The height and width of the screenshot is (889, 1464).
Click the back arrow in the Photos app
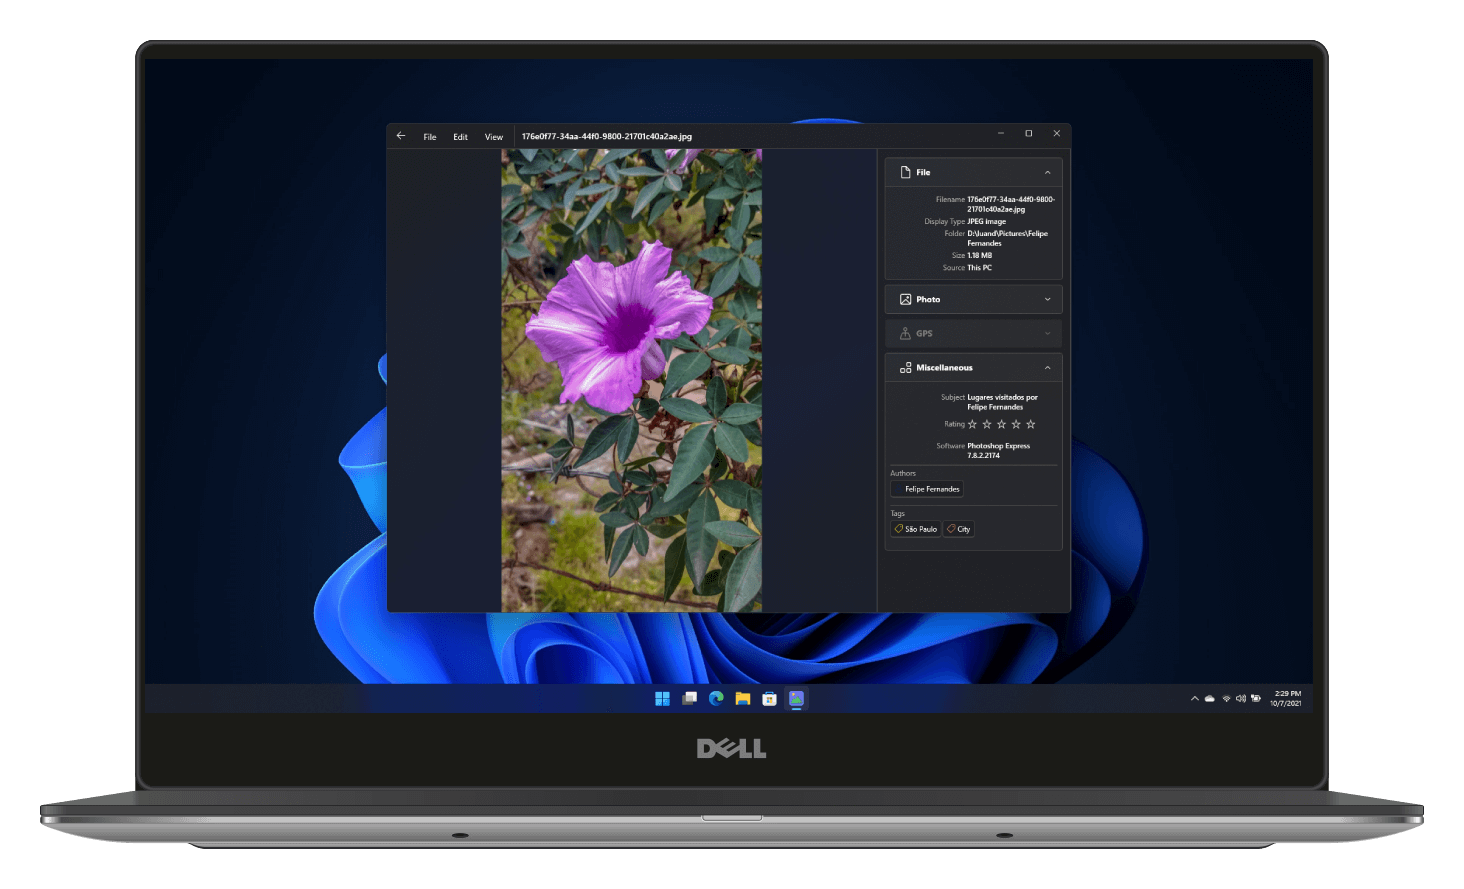click(x=400, y=136)
